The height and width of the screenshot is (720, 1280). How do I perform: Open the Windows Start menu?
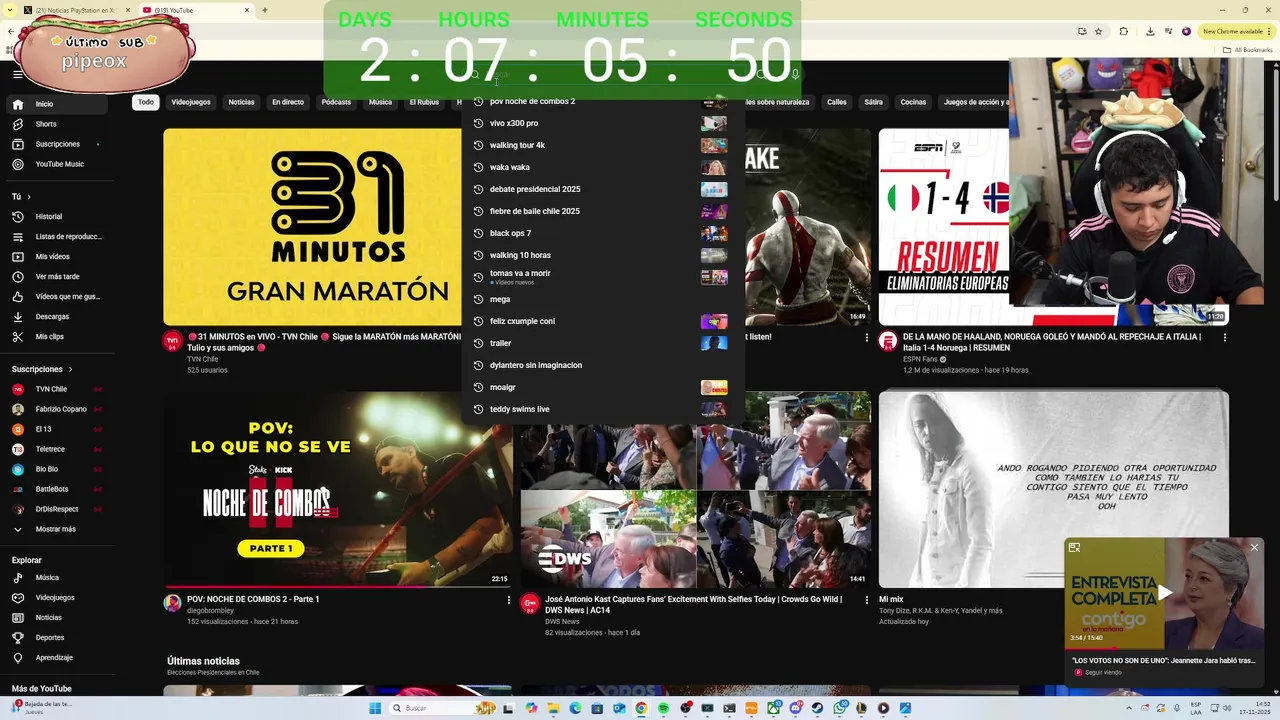click(x=375, y=708)
